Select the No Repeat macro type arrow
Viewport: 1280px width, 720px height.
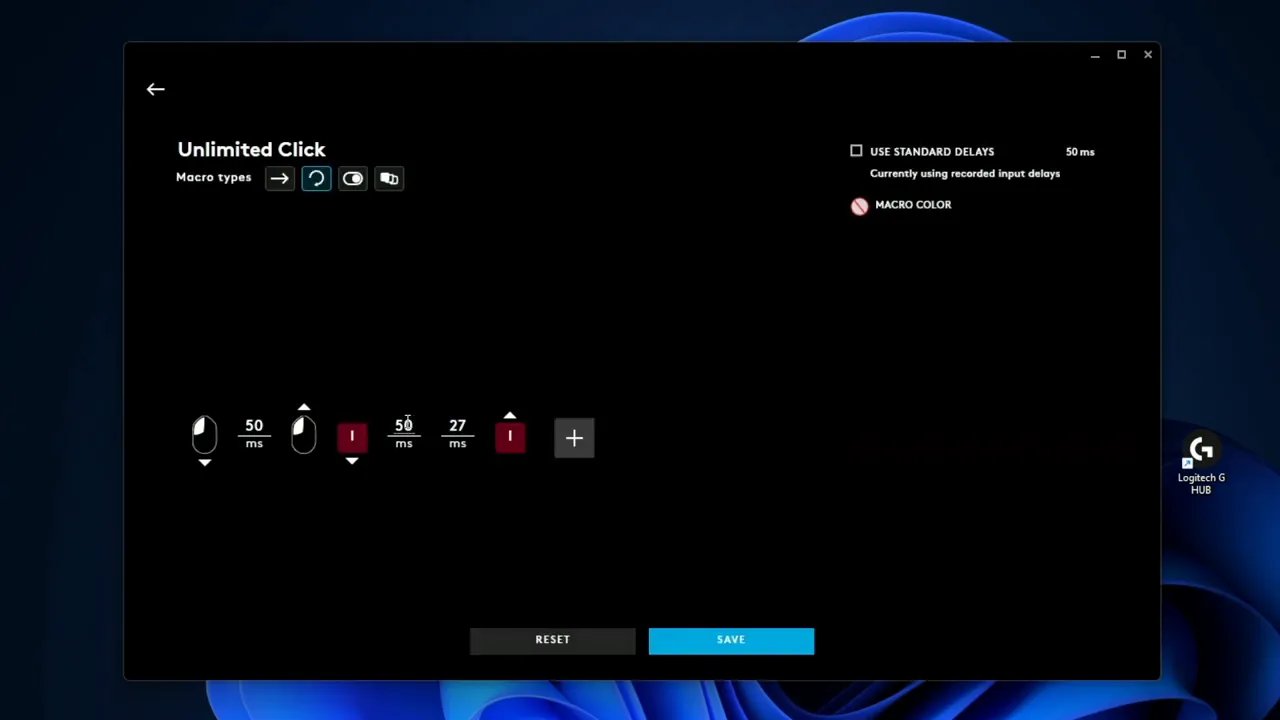tap(279, 179)
